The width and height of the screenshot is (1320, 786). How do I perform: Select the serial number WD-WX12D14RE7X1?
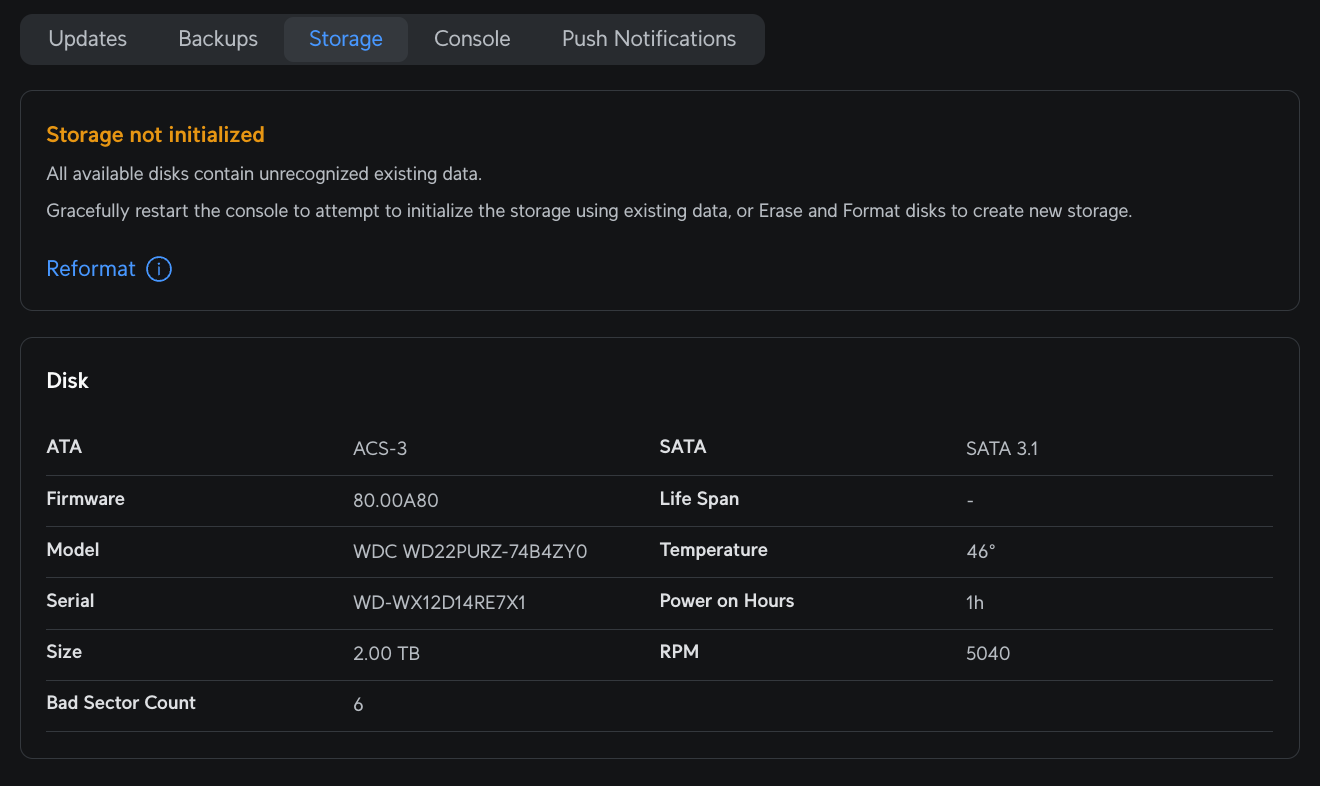[439, 603]
